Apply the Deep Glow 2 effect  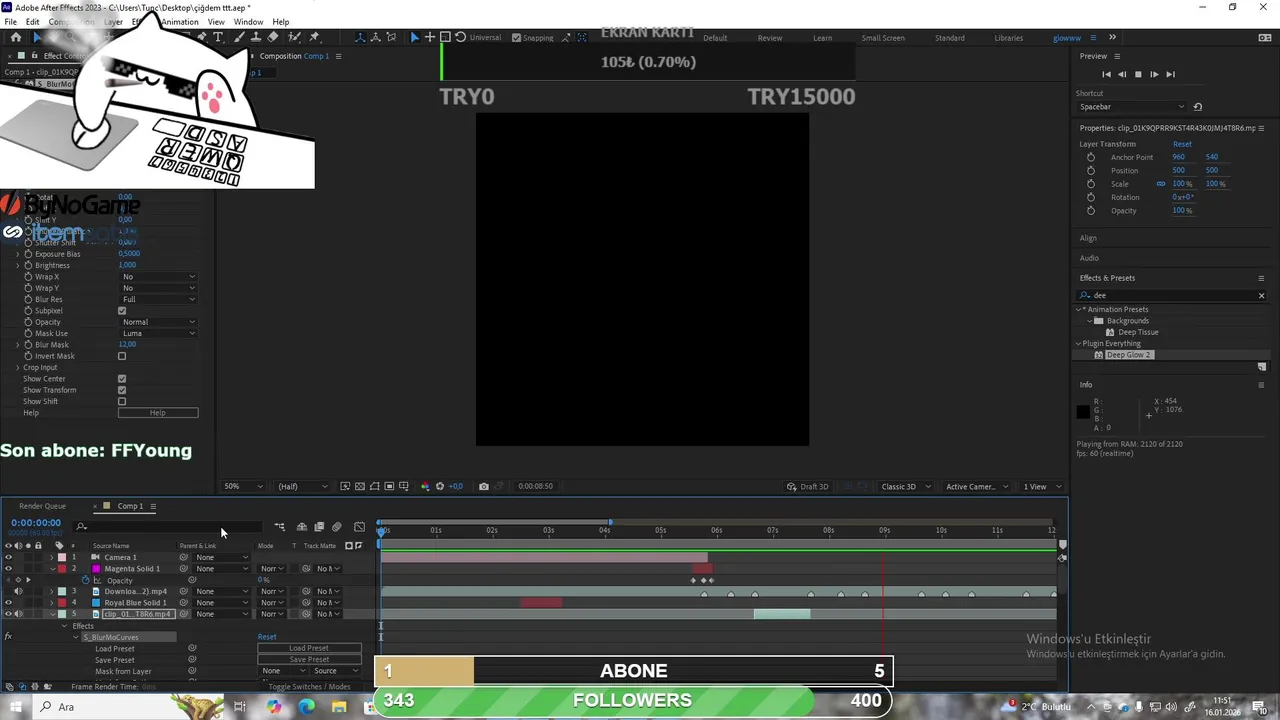[1129, 355]
